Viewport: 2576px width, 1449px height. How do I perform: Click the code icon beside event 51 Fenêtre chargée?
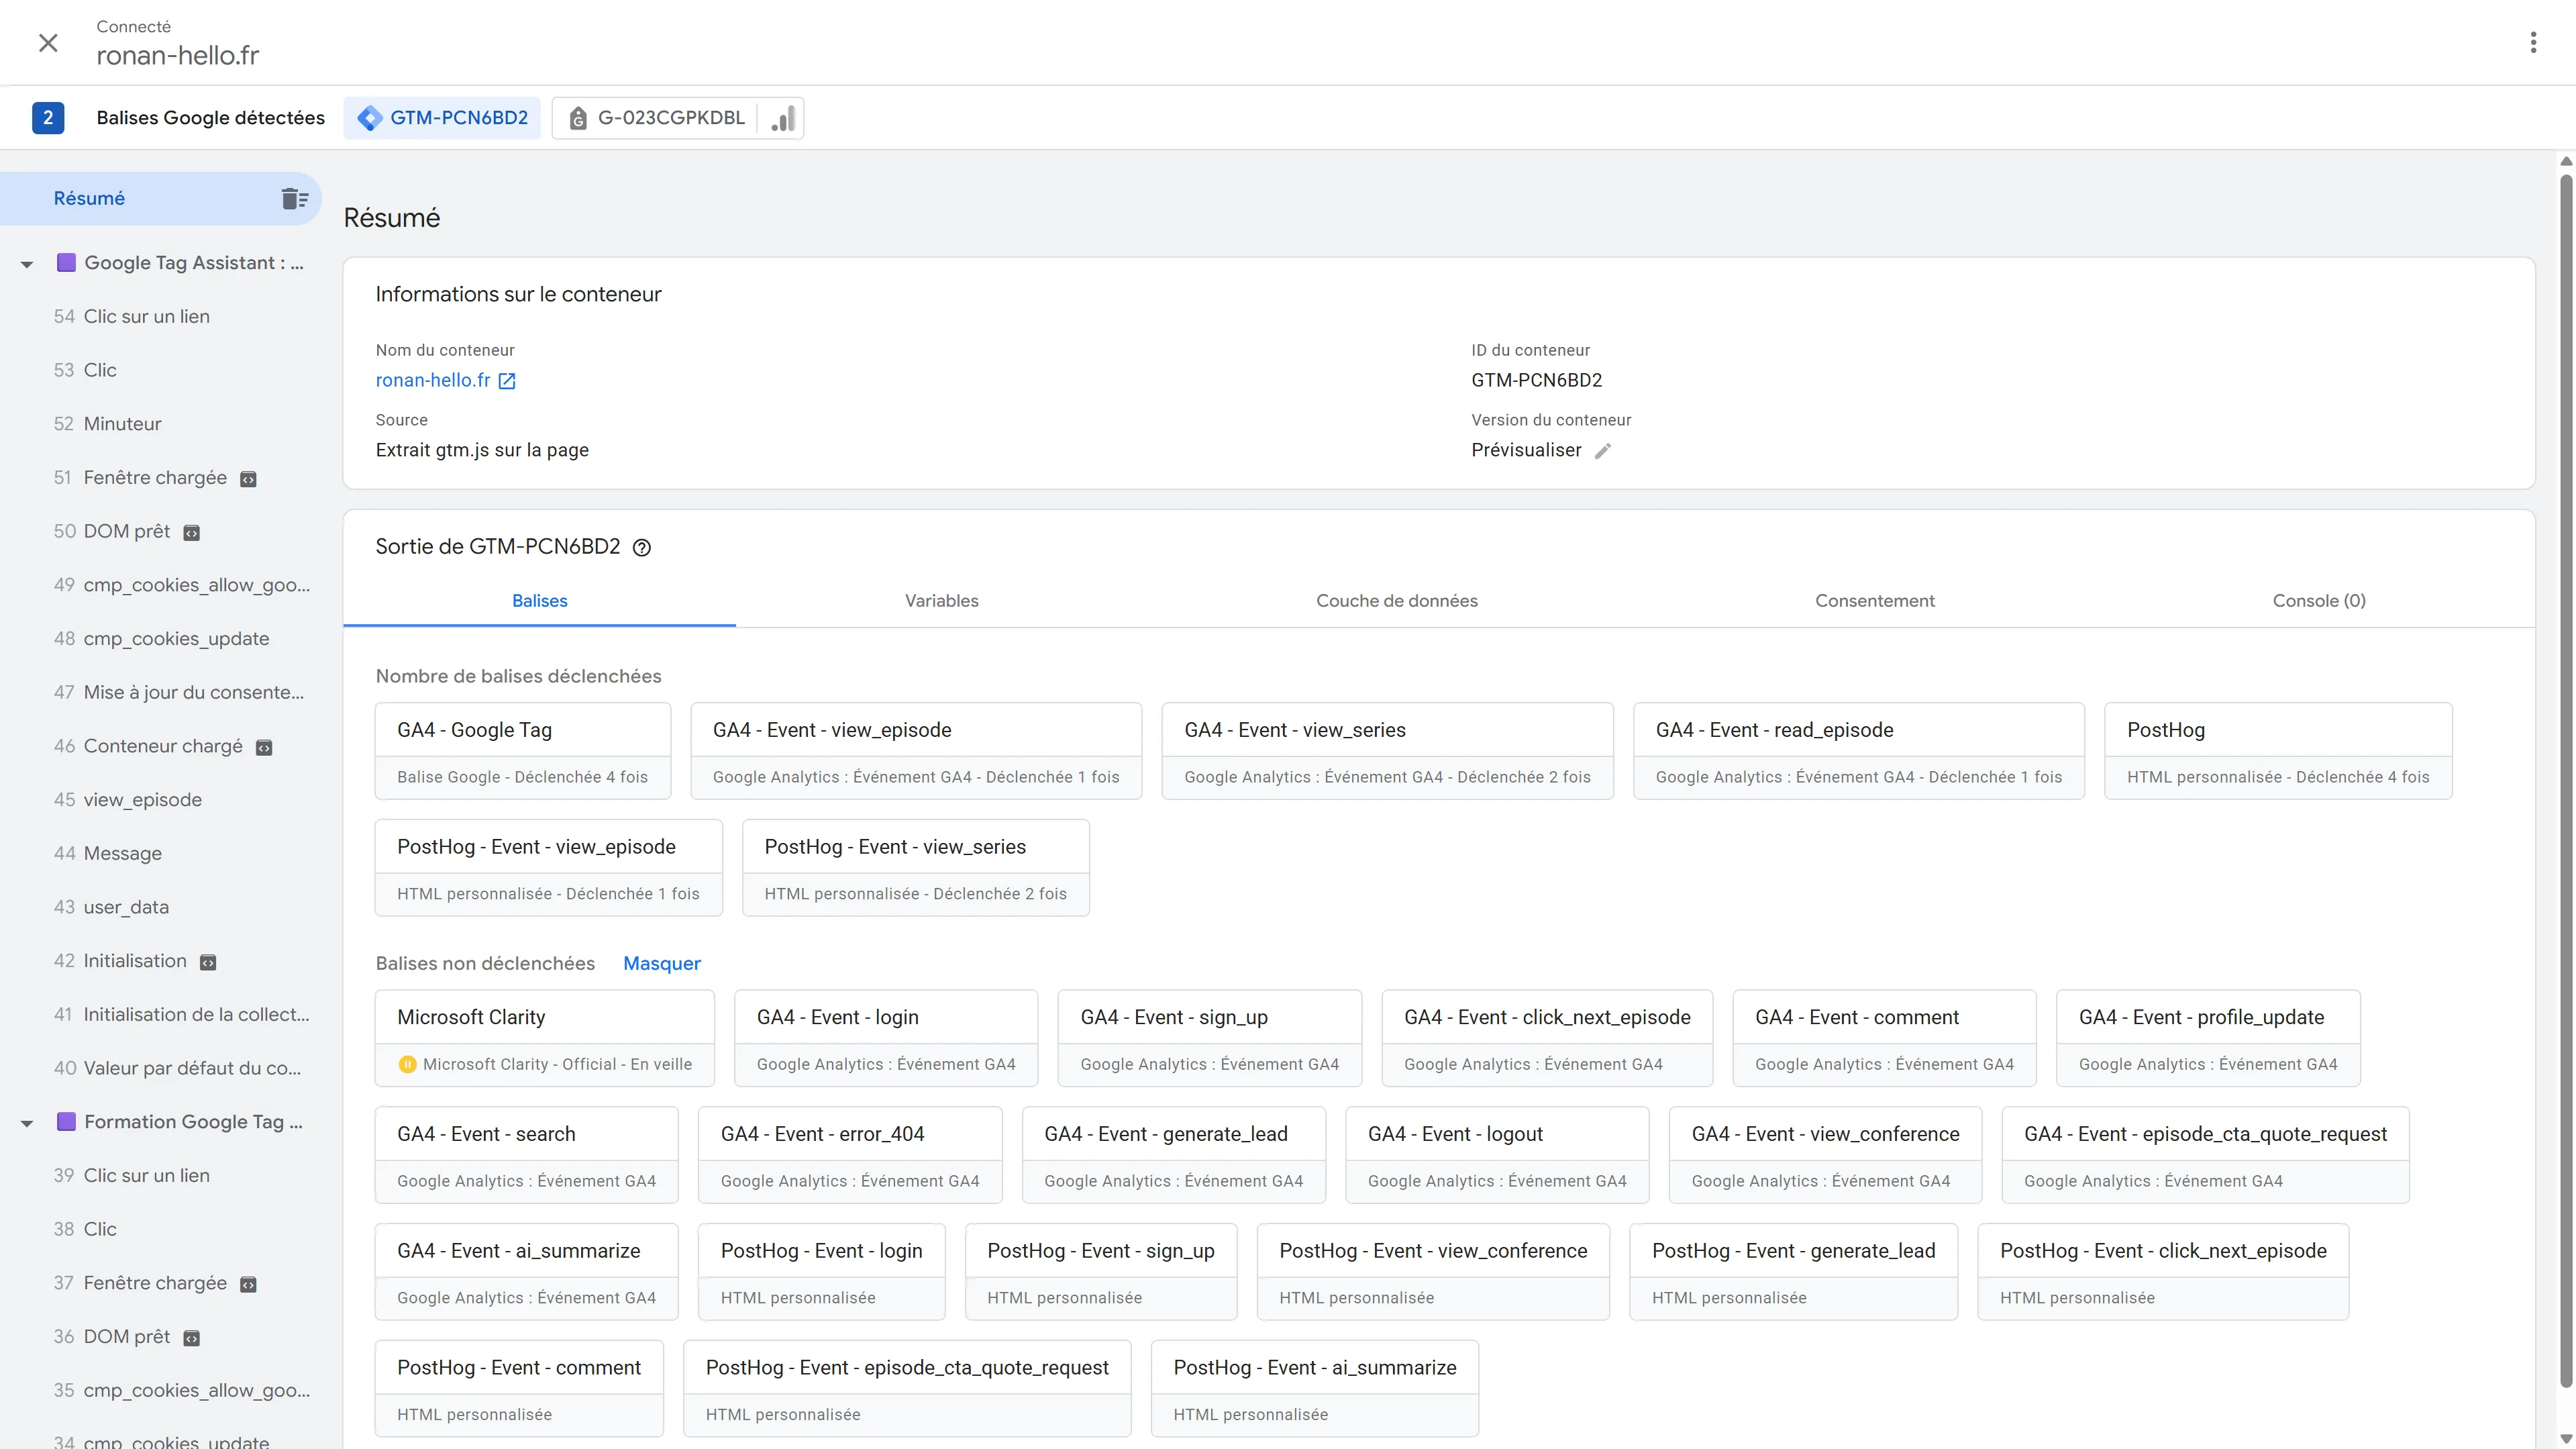248,479
